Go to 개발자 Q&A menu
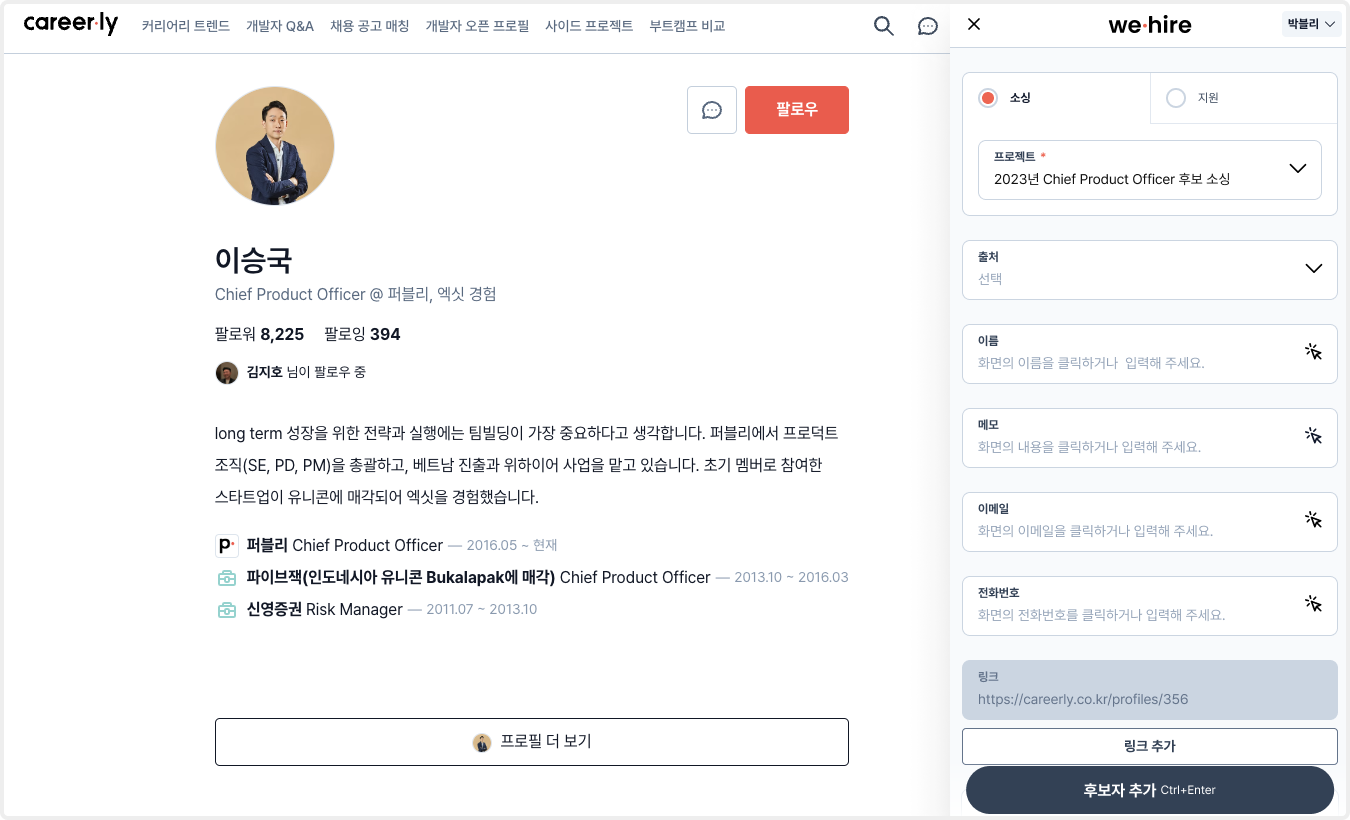 point(280,26)
